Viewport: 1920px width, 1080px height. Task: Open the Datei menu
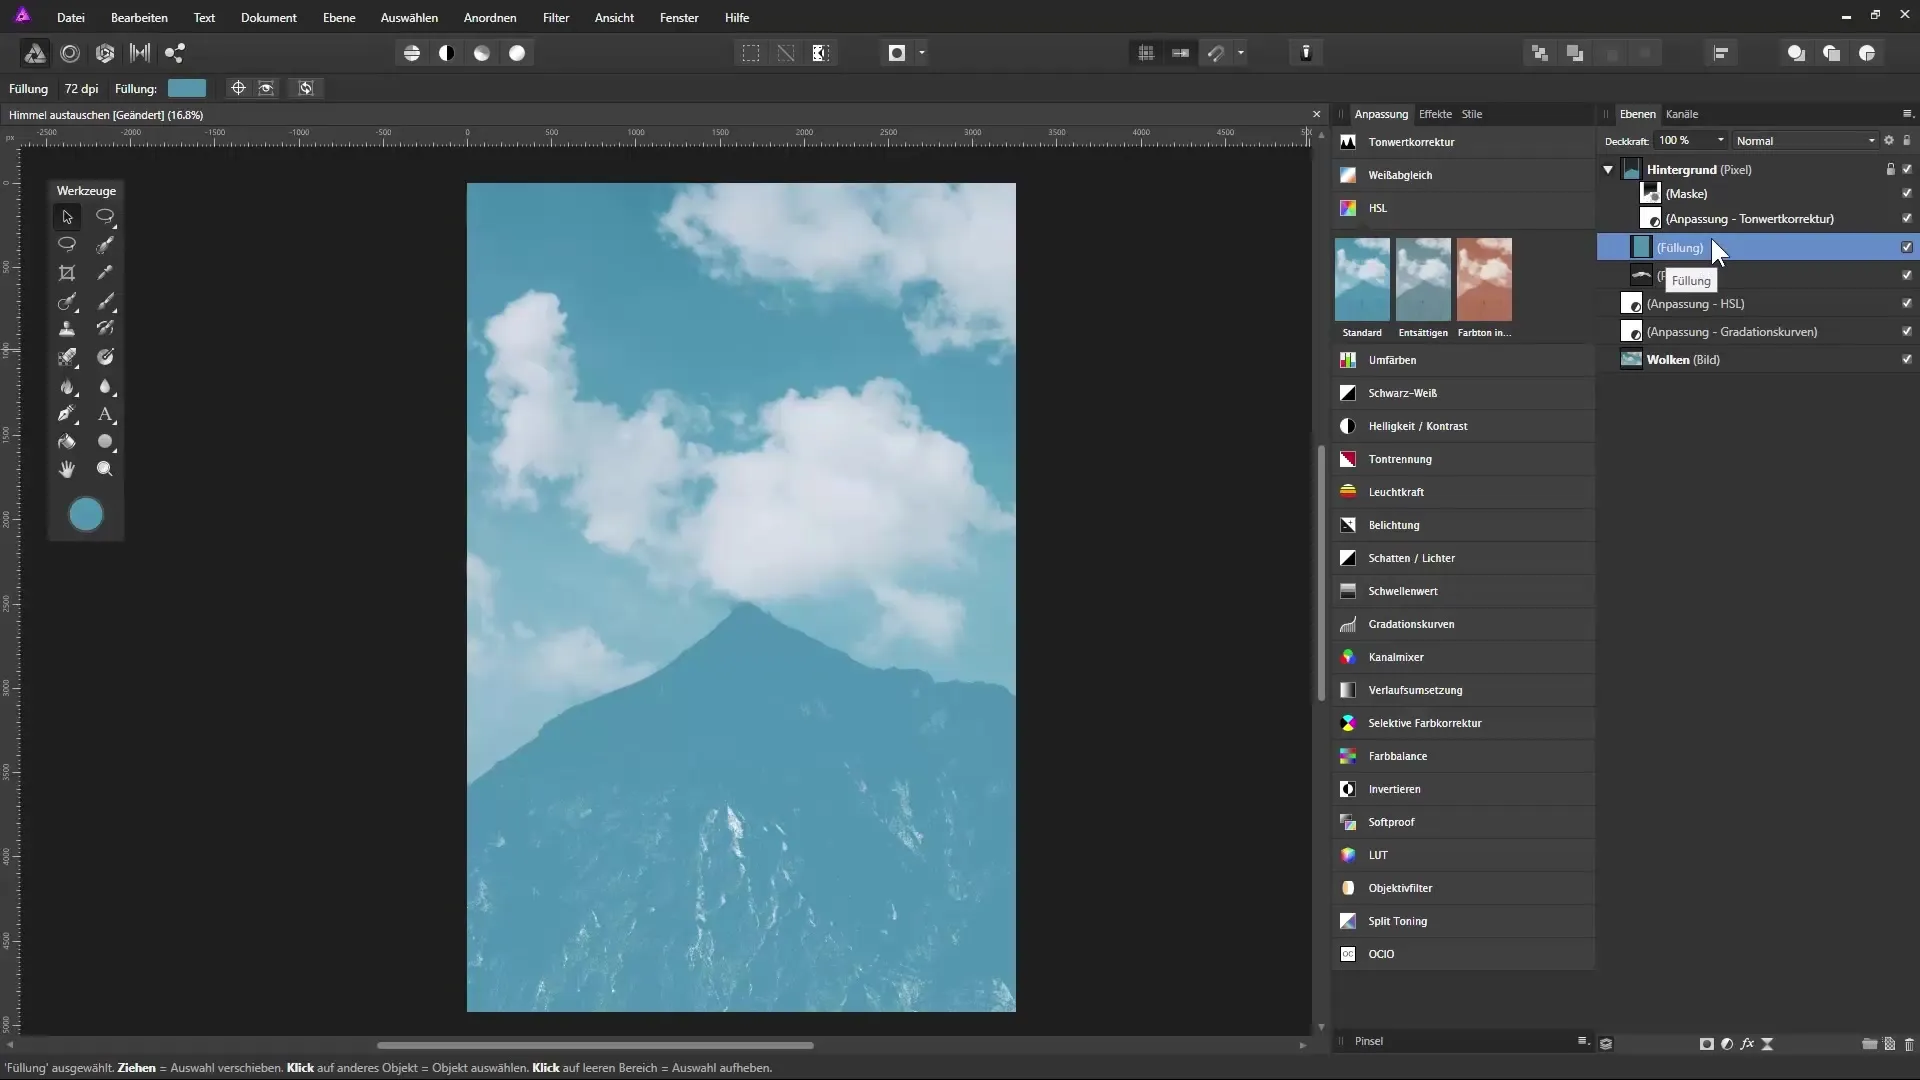click(71, 18)
